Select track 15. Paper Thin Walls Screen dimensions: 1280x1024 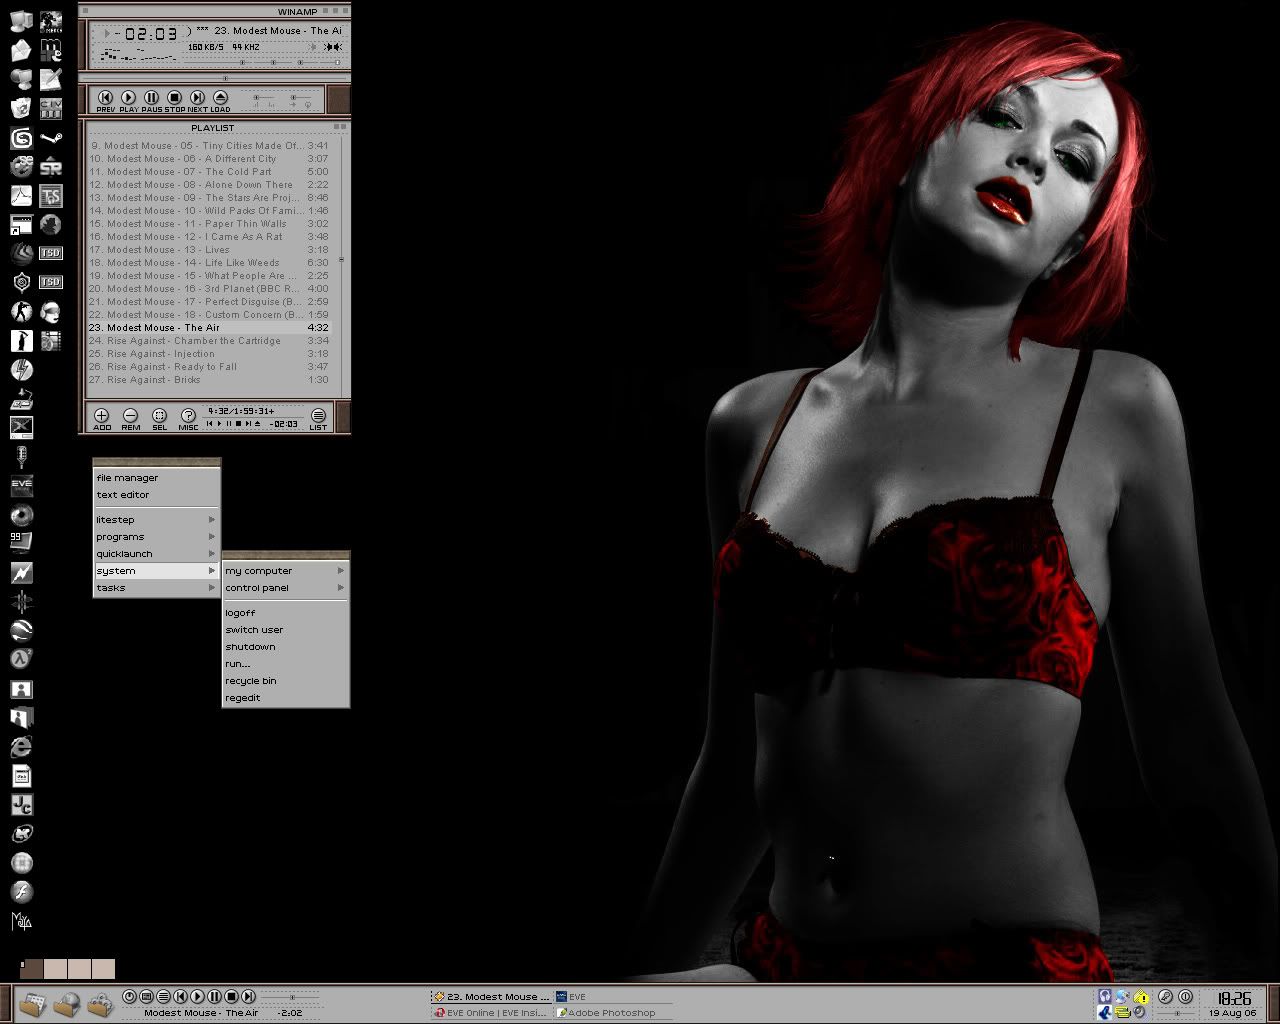click(210, 224)
